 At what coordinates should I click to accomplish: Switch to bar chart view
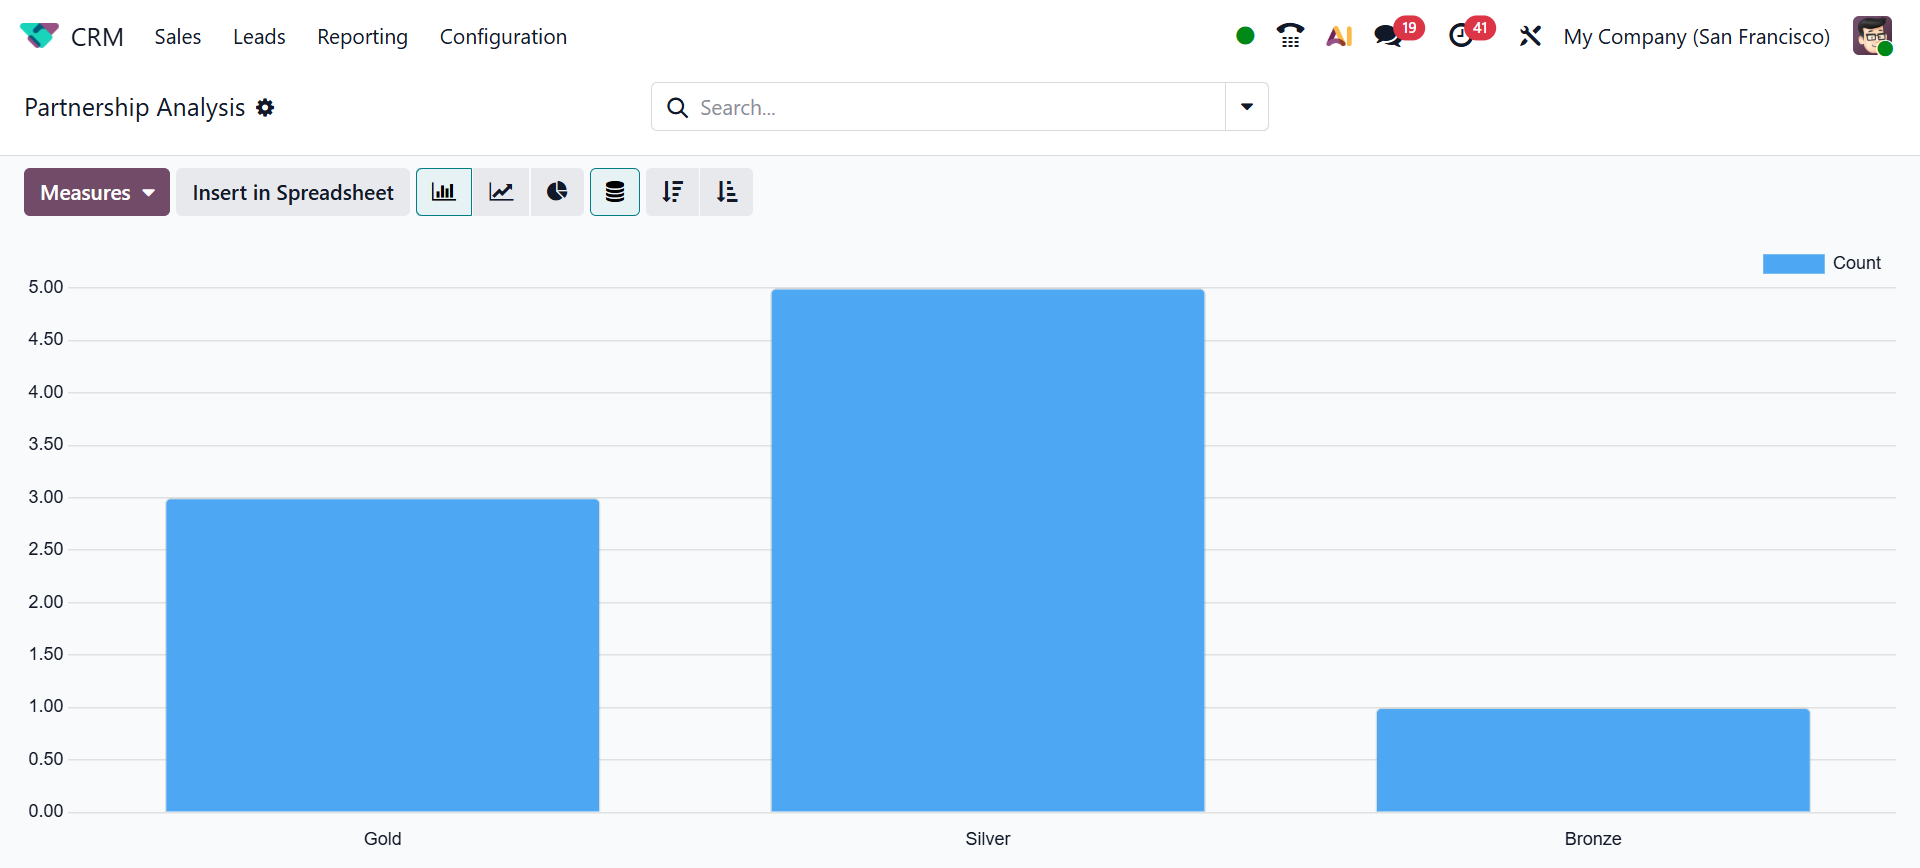444,192
